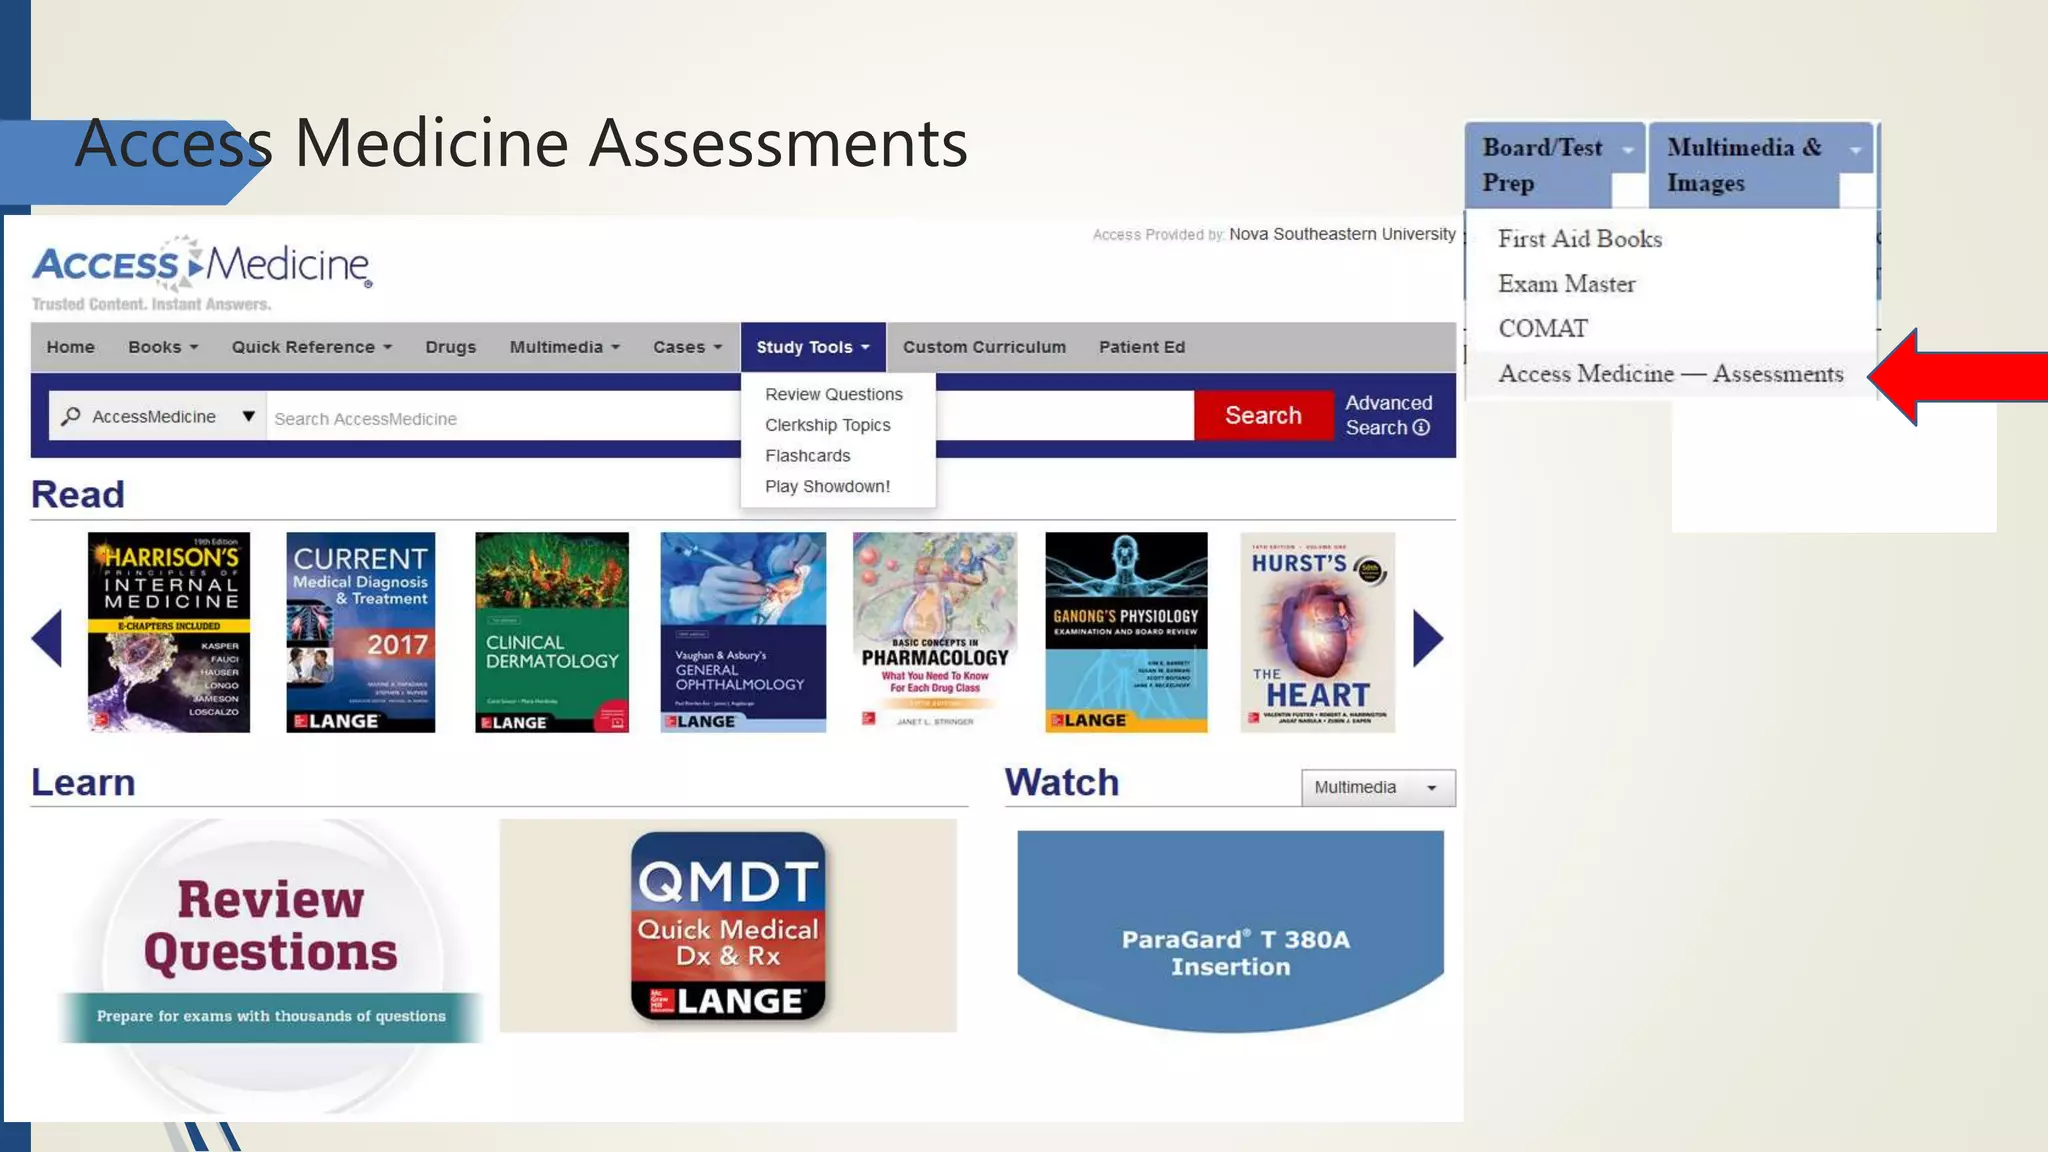
Task: Expand the Books menu
Action: click(x=163, y=347)
